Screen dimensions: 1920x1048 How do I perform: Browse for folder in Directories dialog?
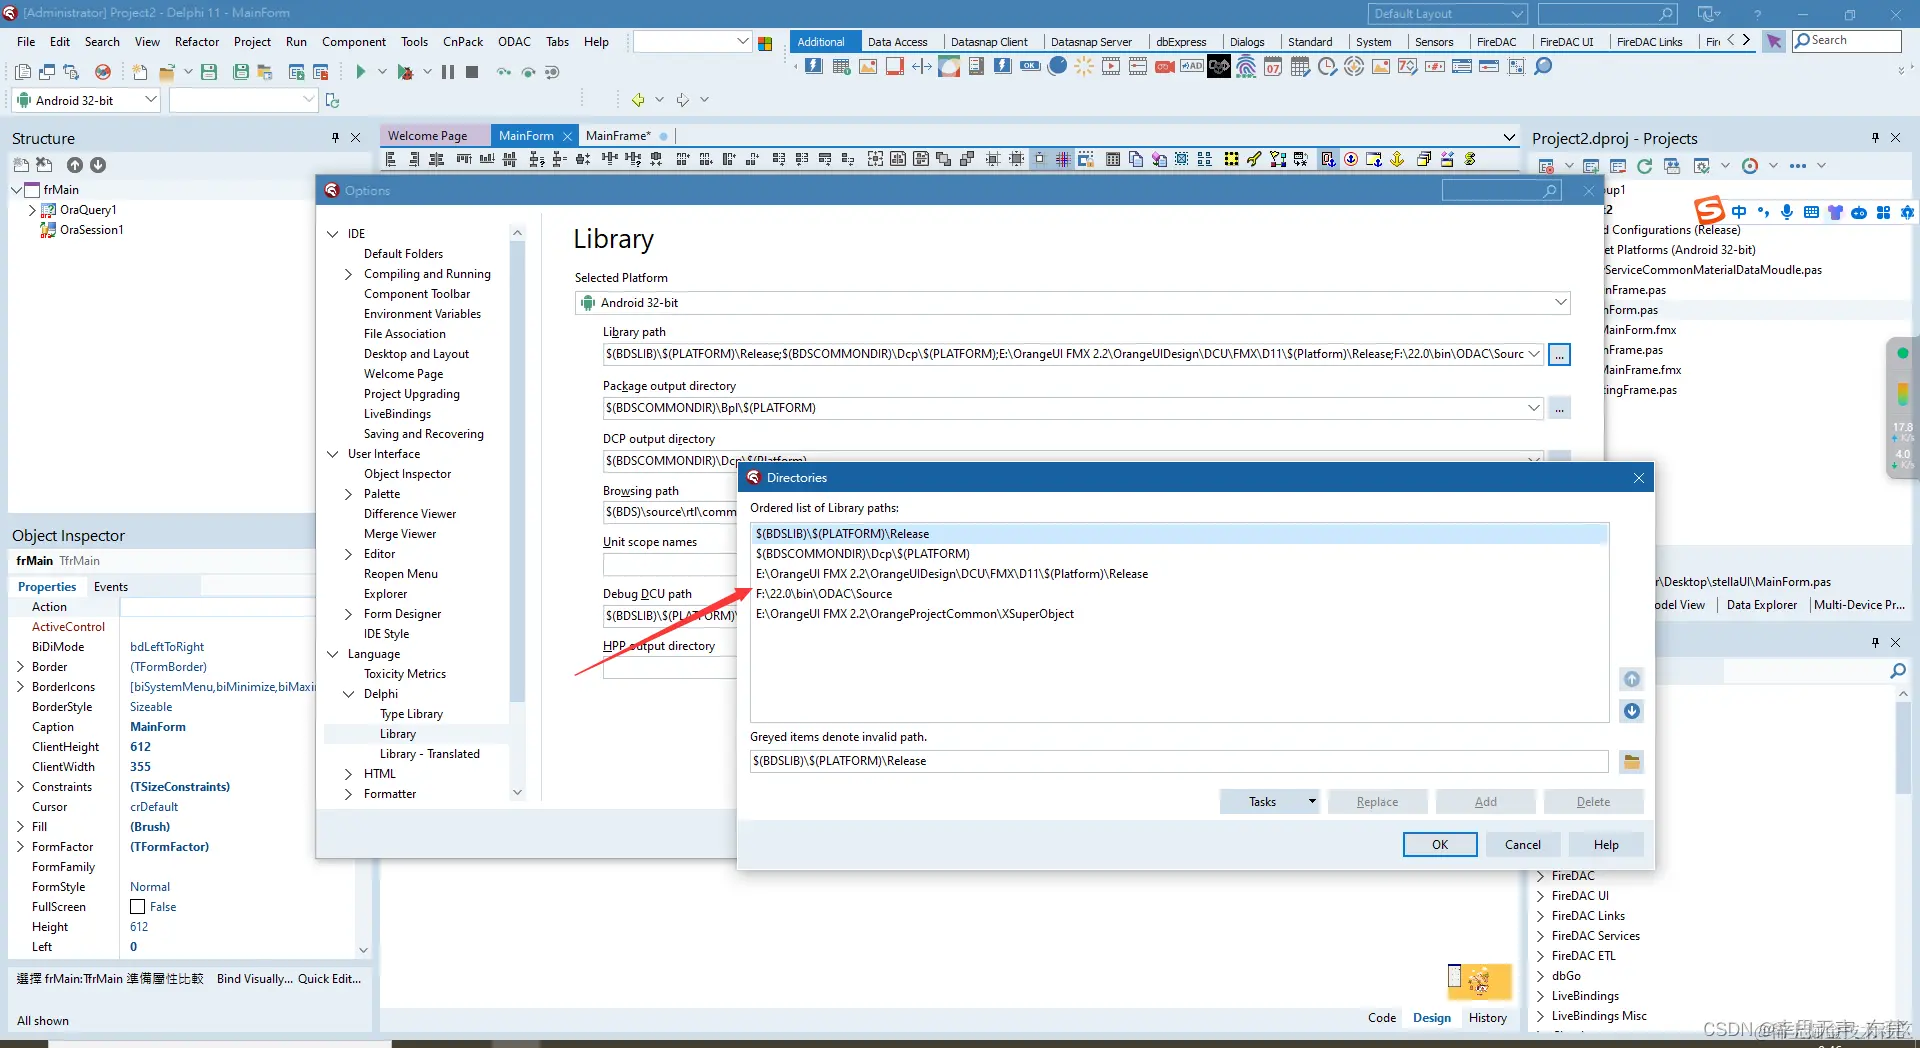1632,762
